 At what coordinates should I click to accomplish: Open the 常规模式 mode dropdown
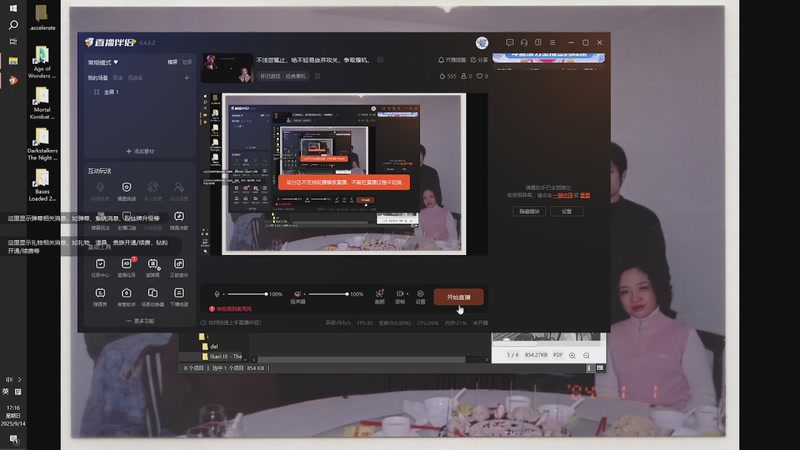tap(103, 62)
